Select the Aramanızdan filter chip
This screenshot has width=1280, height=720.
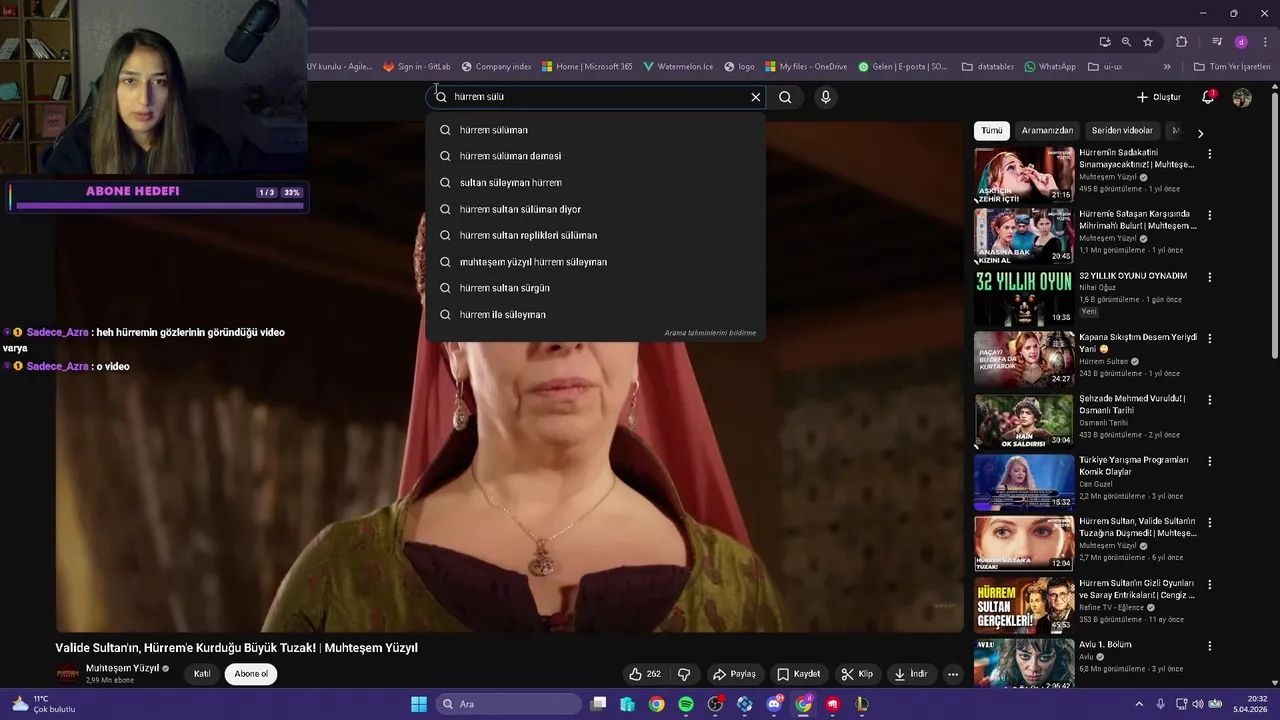(1047, 131)
